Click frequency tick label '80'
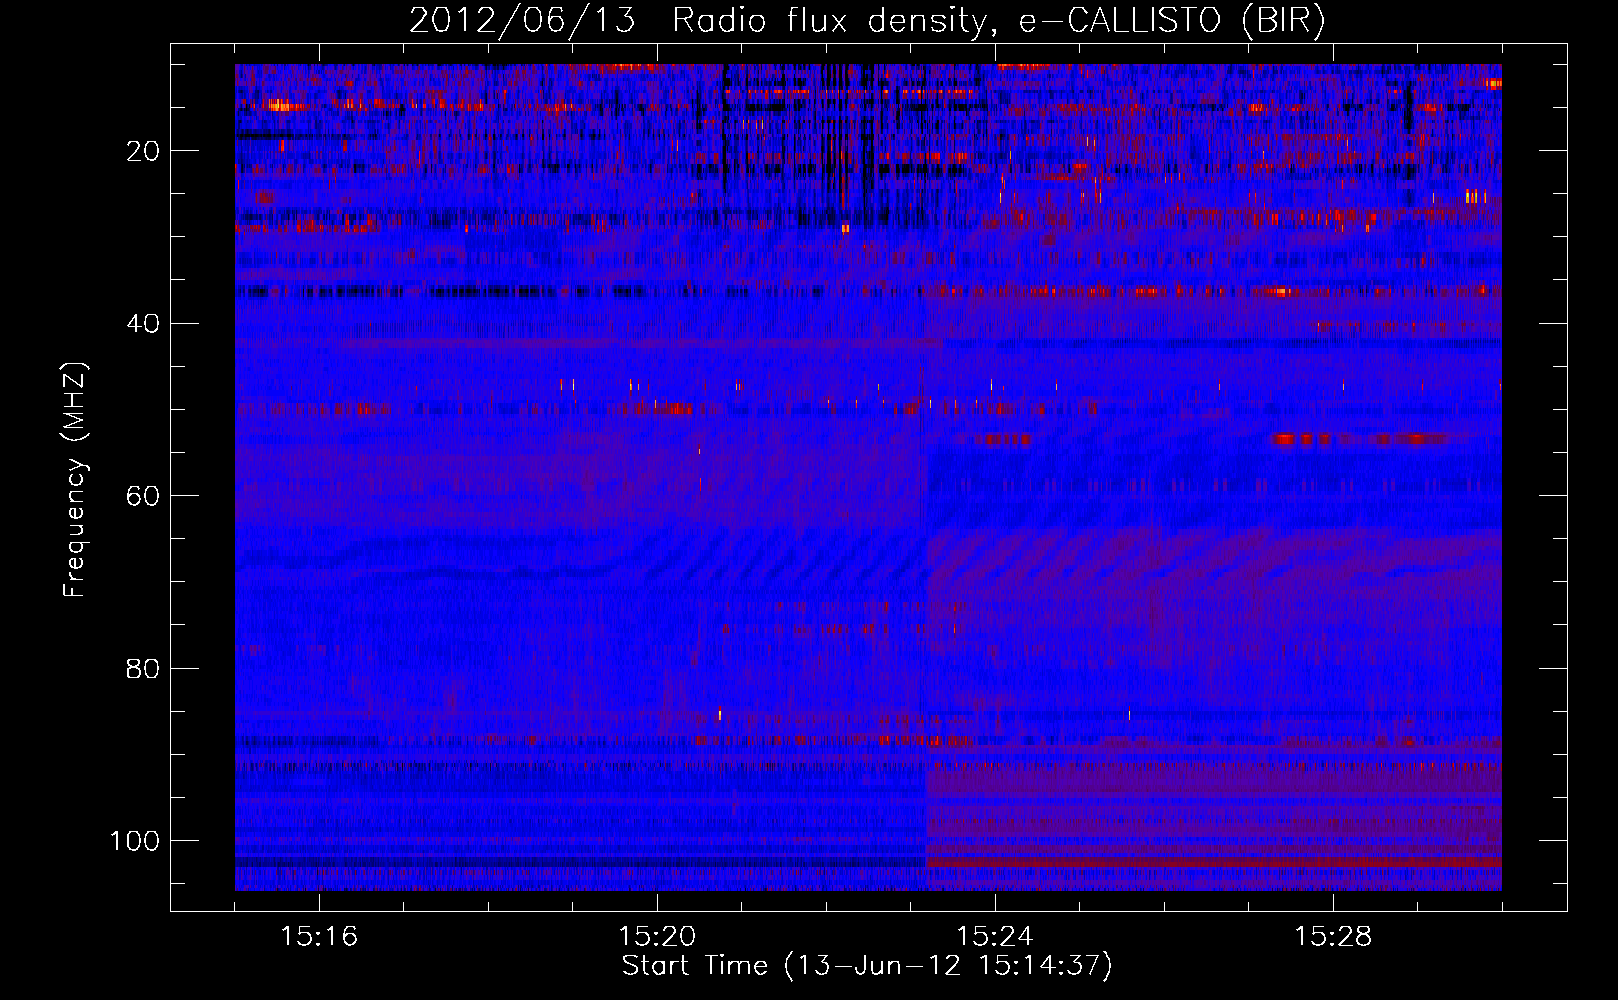Image resolution: width=1618 pixels, height=1000 pixels. 143,669
